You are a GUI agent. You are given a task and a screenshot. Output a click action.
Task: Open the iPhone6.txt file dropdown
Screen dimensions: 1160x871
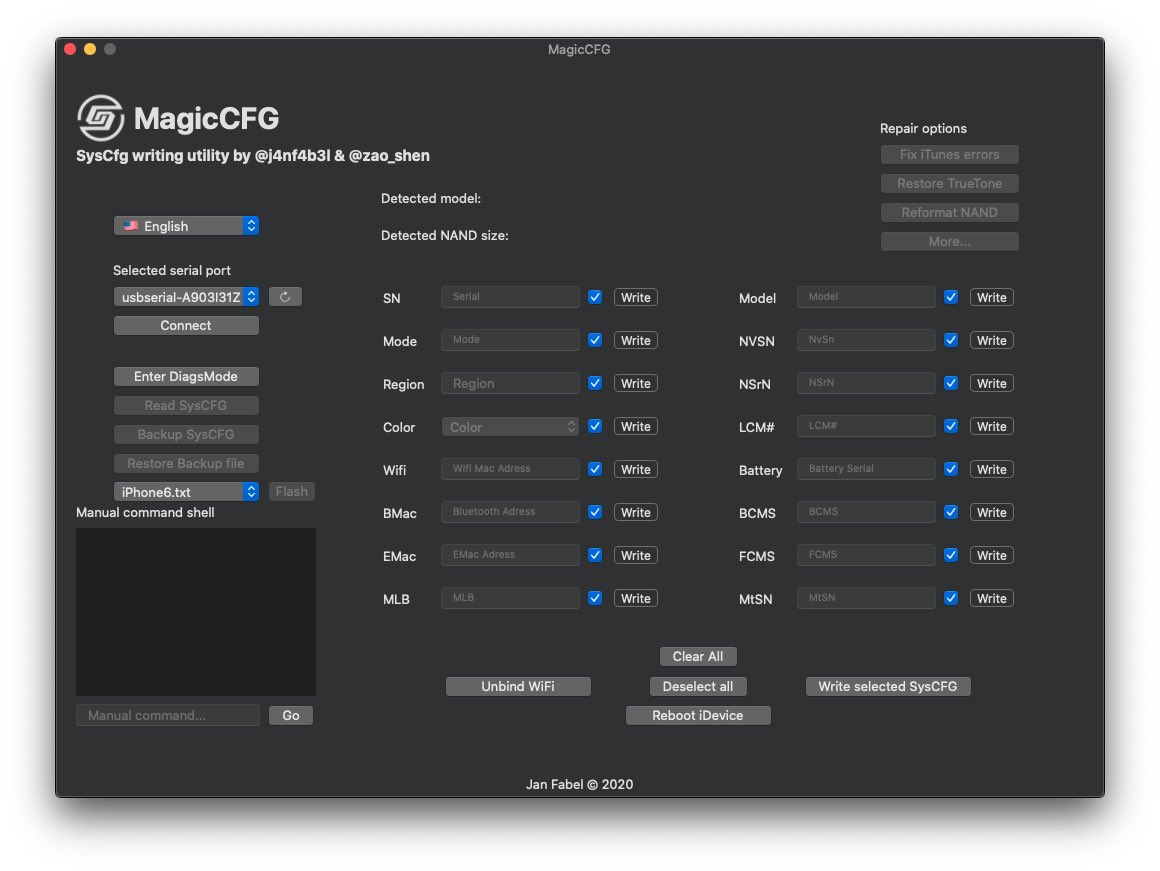pyautogui.click(x=186, y=491)
